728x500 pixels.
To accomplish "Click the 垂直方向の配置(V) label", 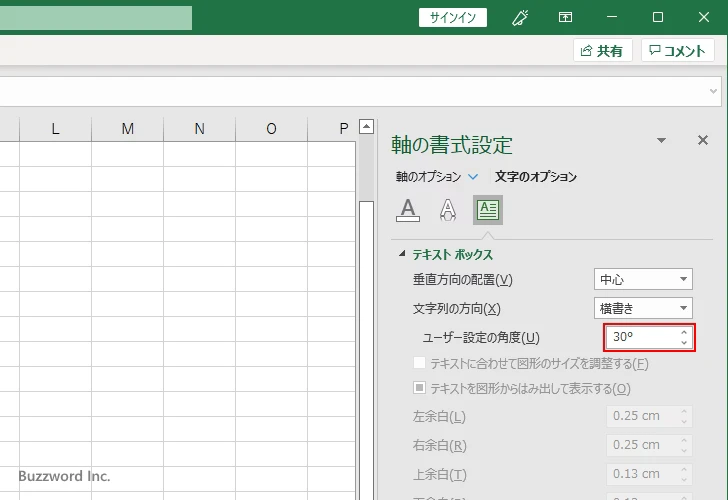I will pos(462,279).
